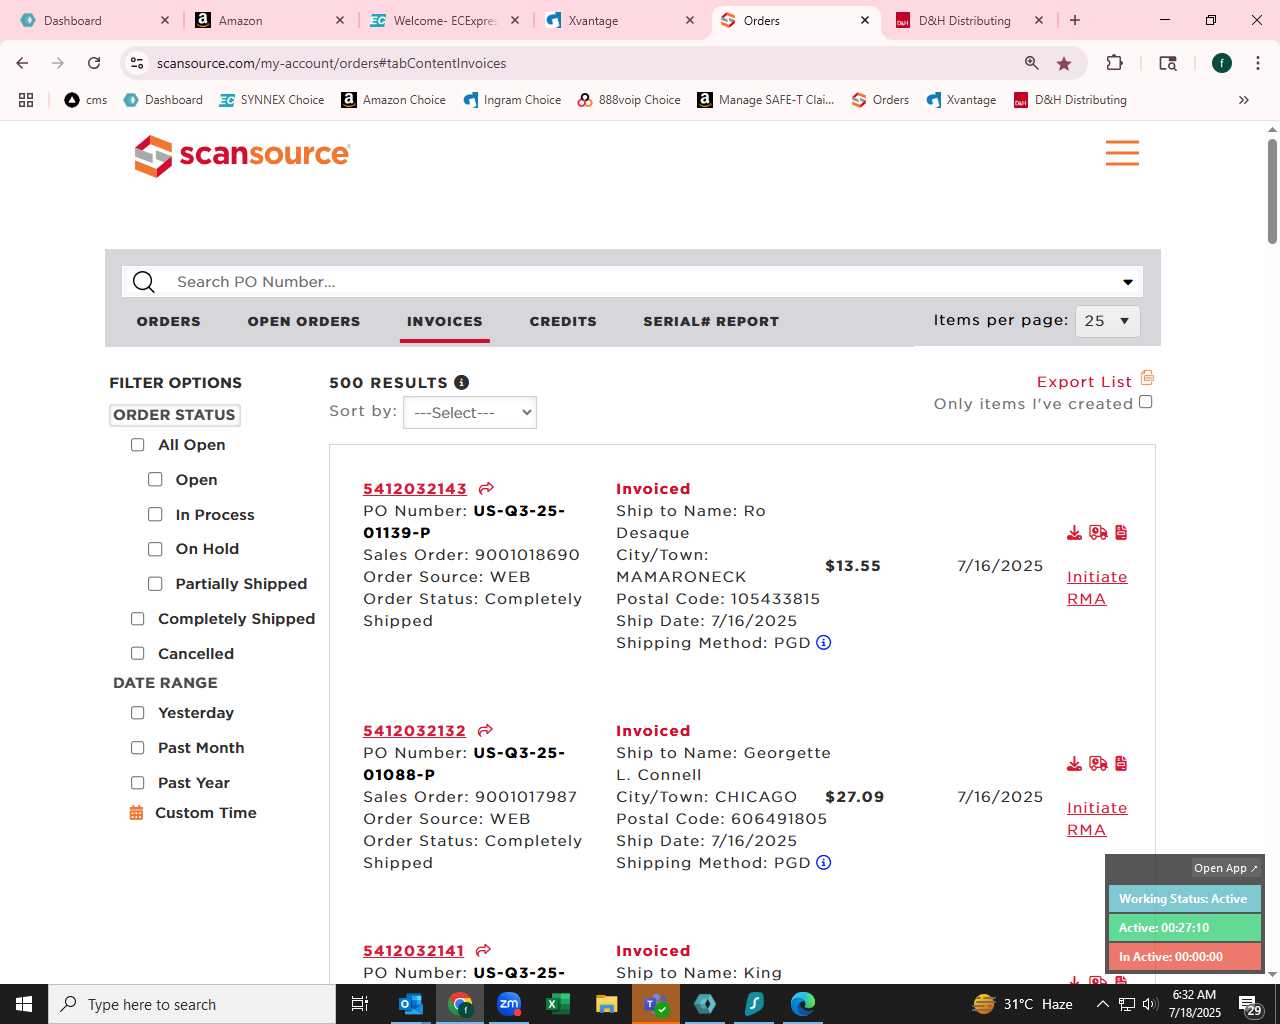Open File Explorer from the taskbar
The height and width of the screenshot is (1024, 1280).
607,1004
